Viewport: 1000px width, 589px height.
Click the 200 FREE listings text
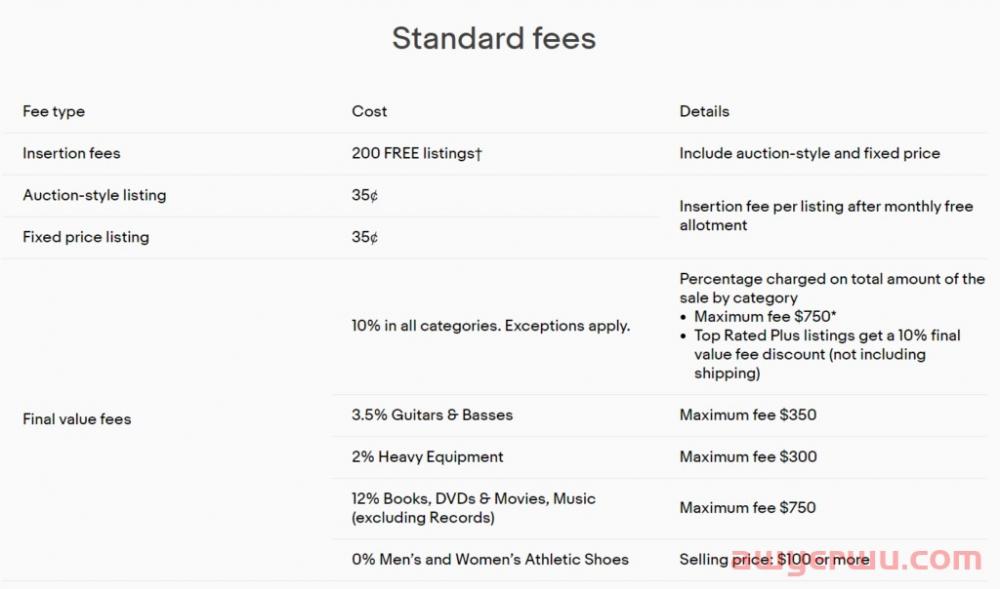click(416, 153)
